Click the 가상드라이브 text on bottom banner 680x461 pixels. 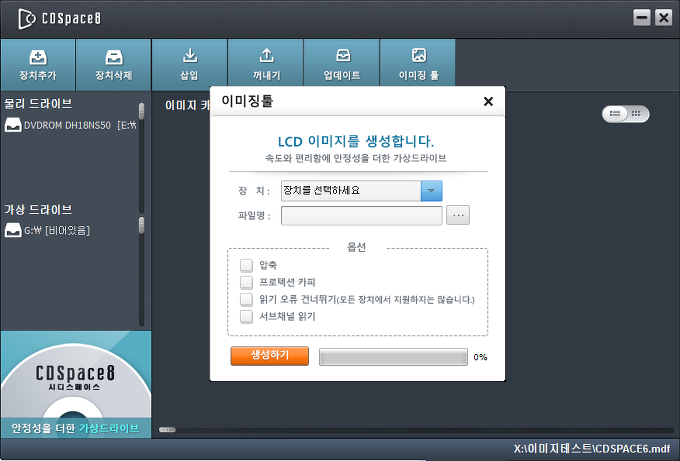109,428
